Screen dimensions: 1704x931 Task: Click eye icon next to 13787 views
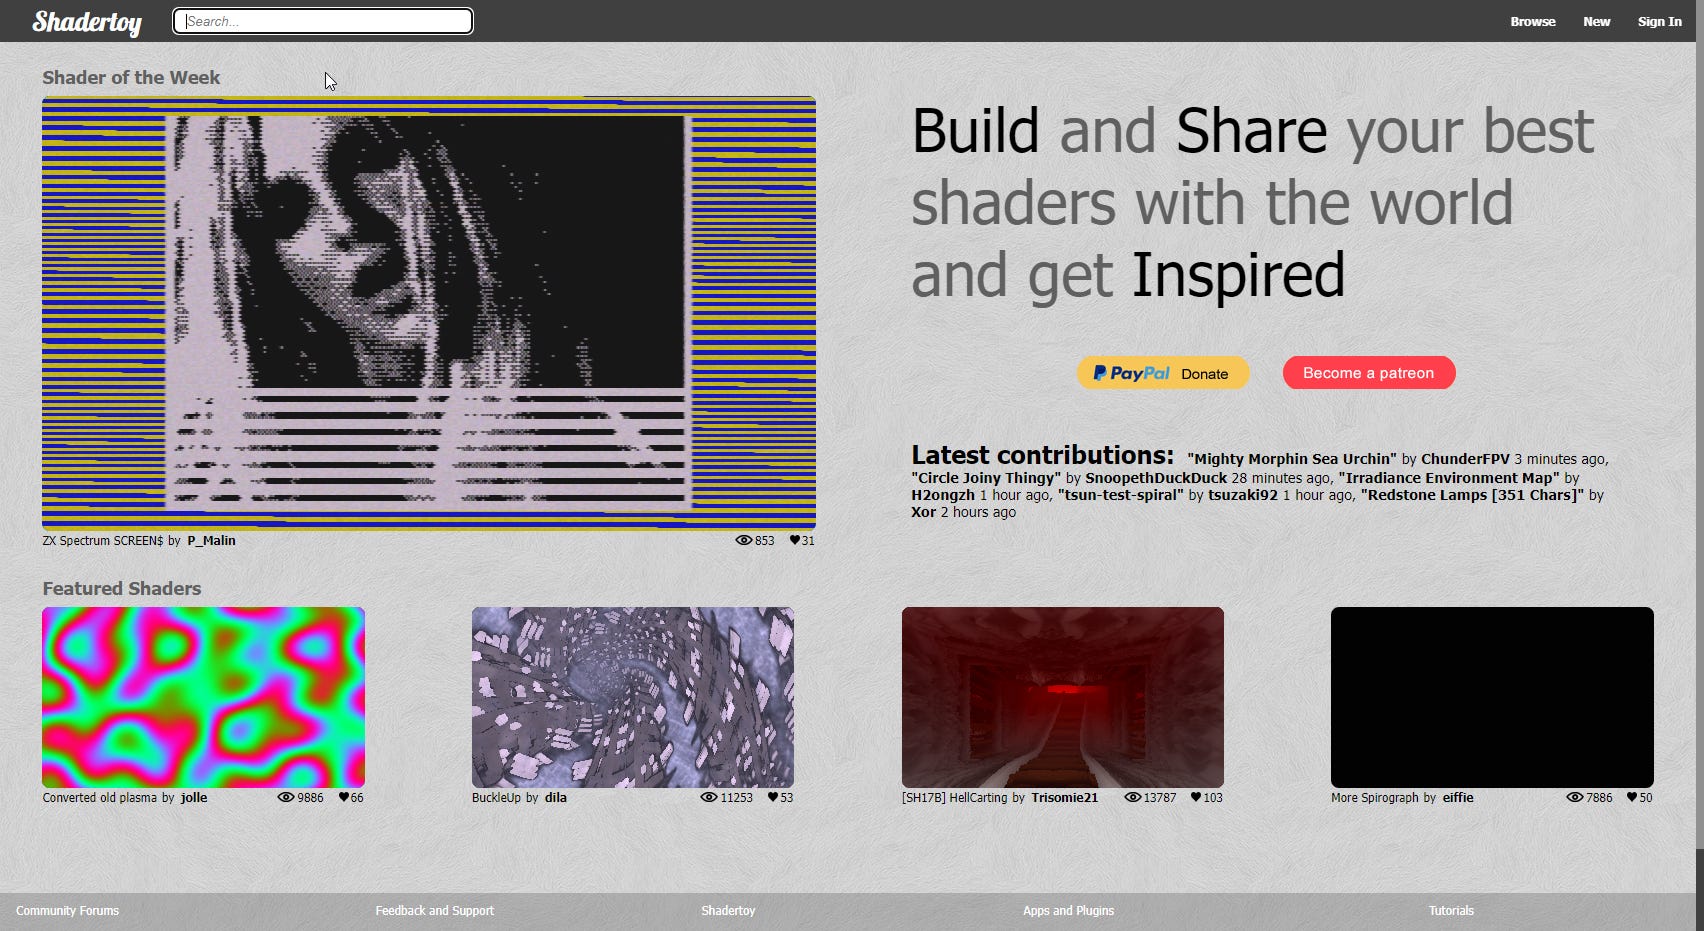1132,797
